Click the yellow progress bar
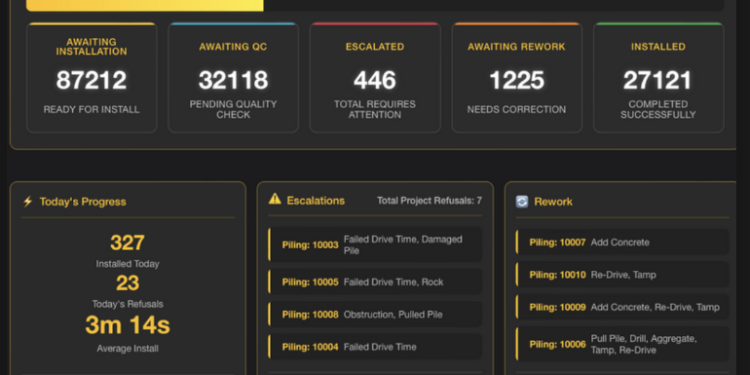Image resolution: width=750 pixels, height=375 pixels. tap(145, 5)
